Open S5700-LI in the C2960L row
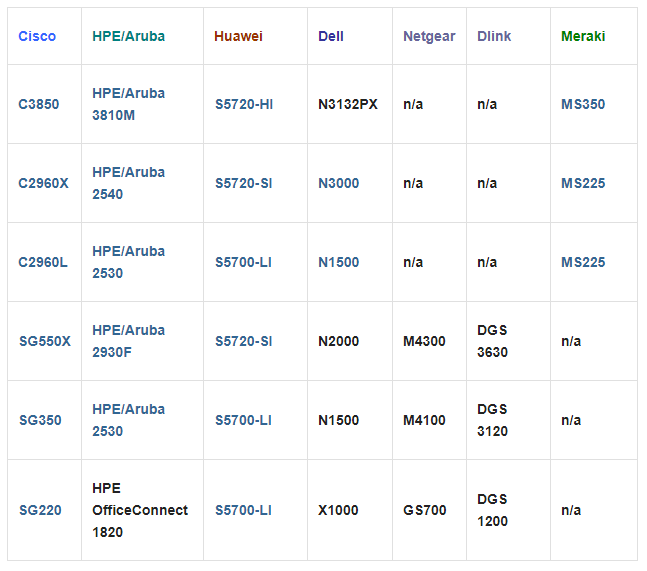The width and height of the screenshot is (647, 571). point(243,262)
